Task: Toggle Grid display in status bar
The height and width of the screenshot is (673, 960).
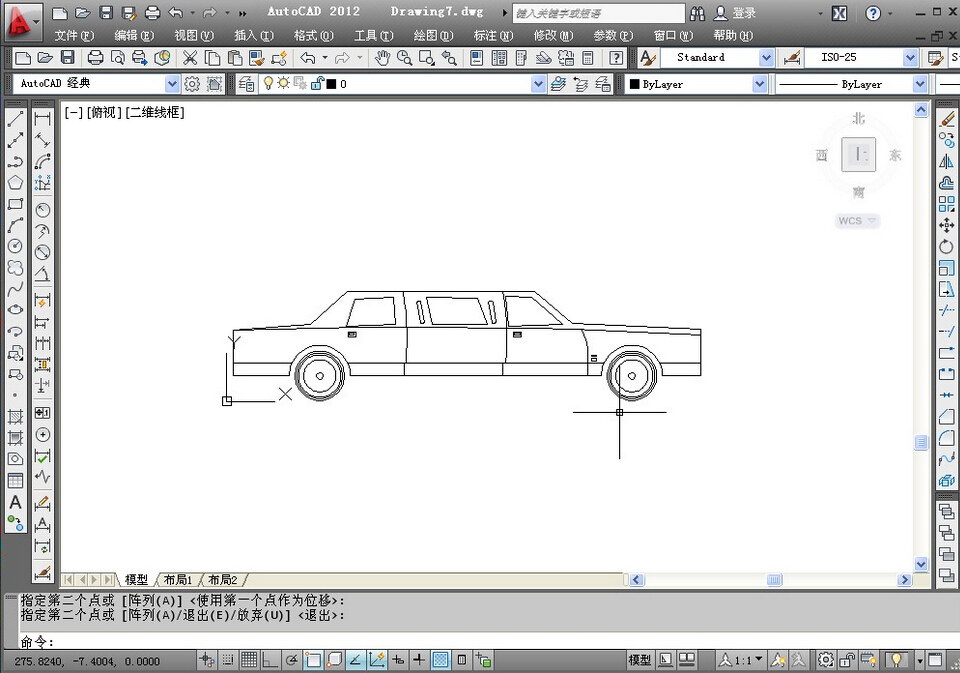Action: (248, 660)
